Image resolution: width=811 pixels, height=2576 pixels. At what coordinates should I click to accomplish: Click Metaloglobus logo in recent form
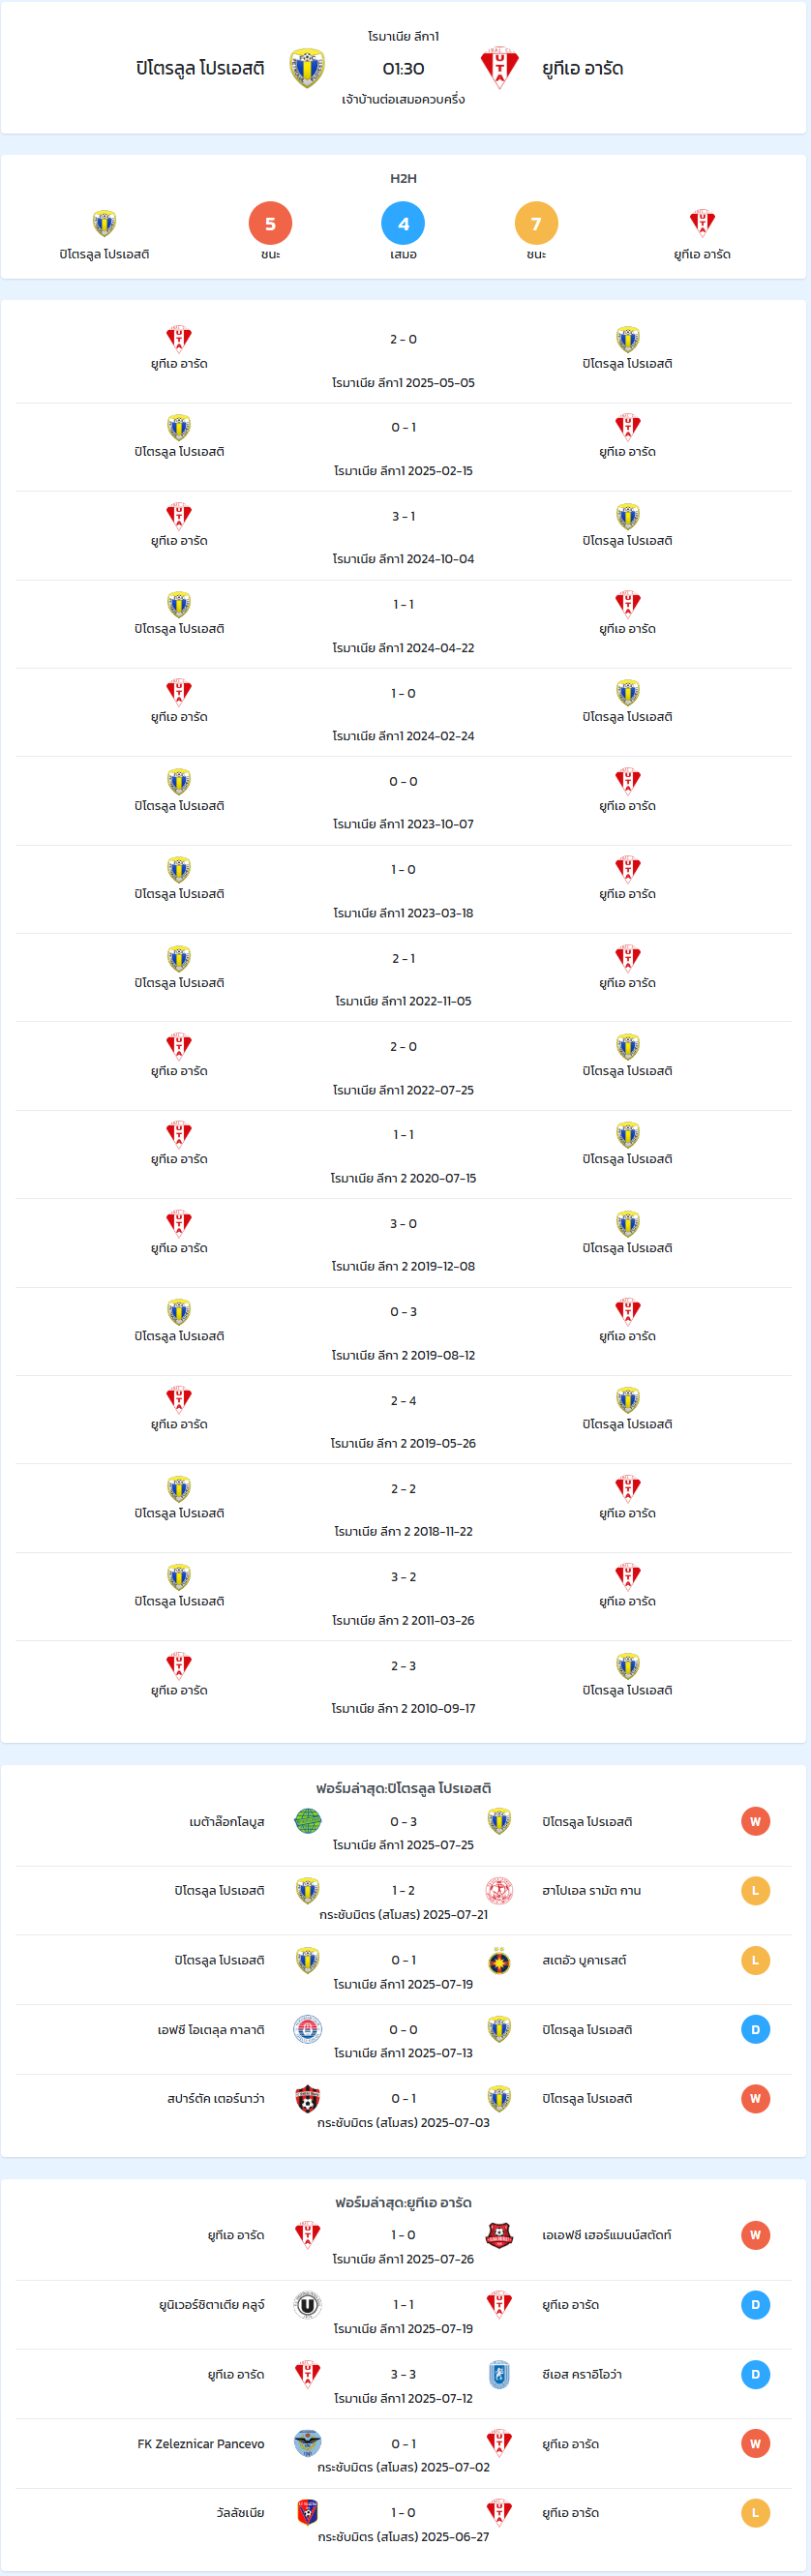[308, 1821]
